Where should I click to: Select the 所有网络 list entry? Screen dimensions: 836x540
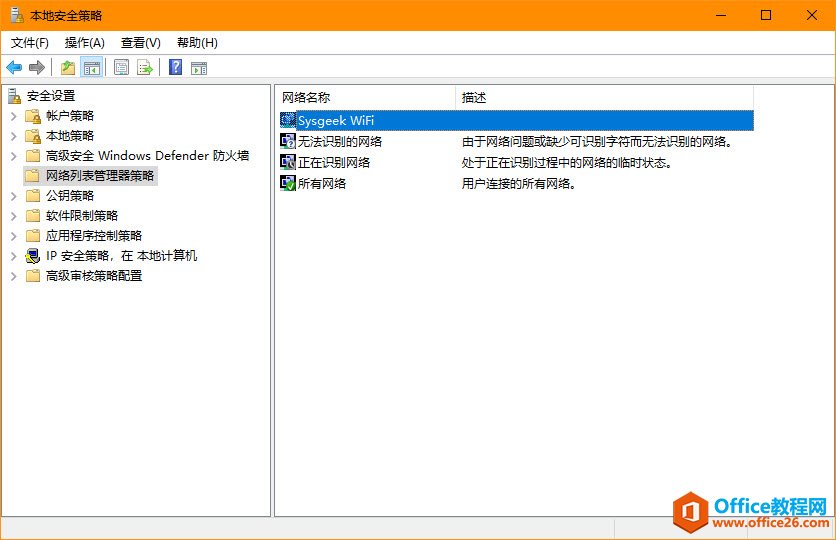click(x=322, y=183)
